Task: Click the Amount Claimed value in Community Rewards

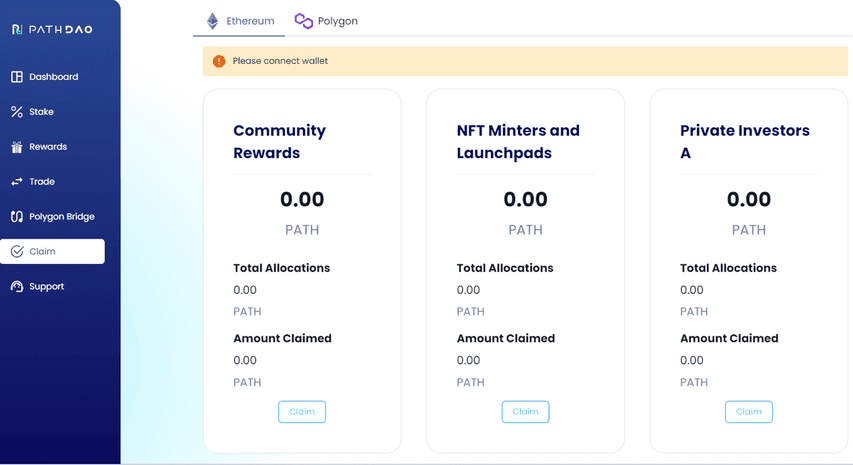Action: [245, 360]
